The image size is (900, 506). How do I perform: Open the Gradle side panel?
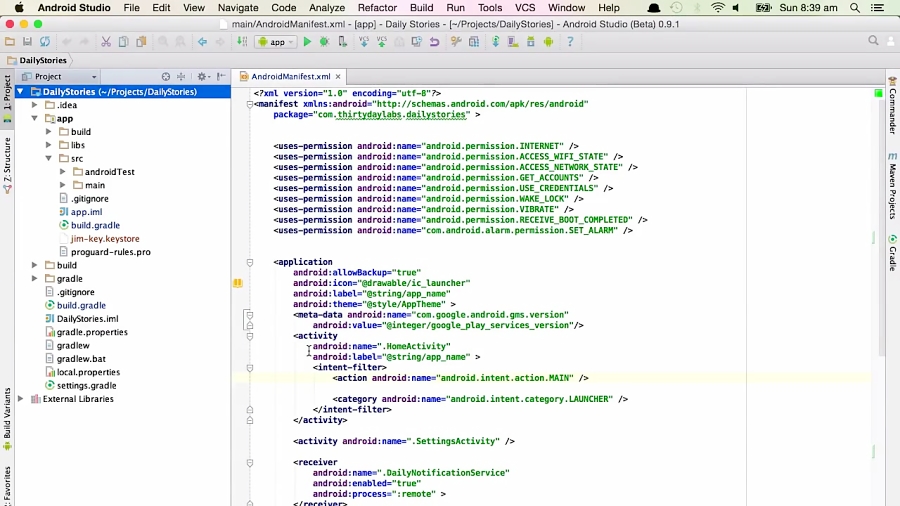coord(893,252)
